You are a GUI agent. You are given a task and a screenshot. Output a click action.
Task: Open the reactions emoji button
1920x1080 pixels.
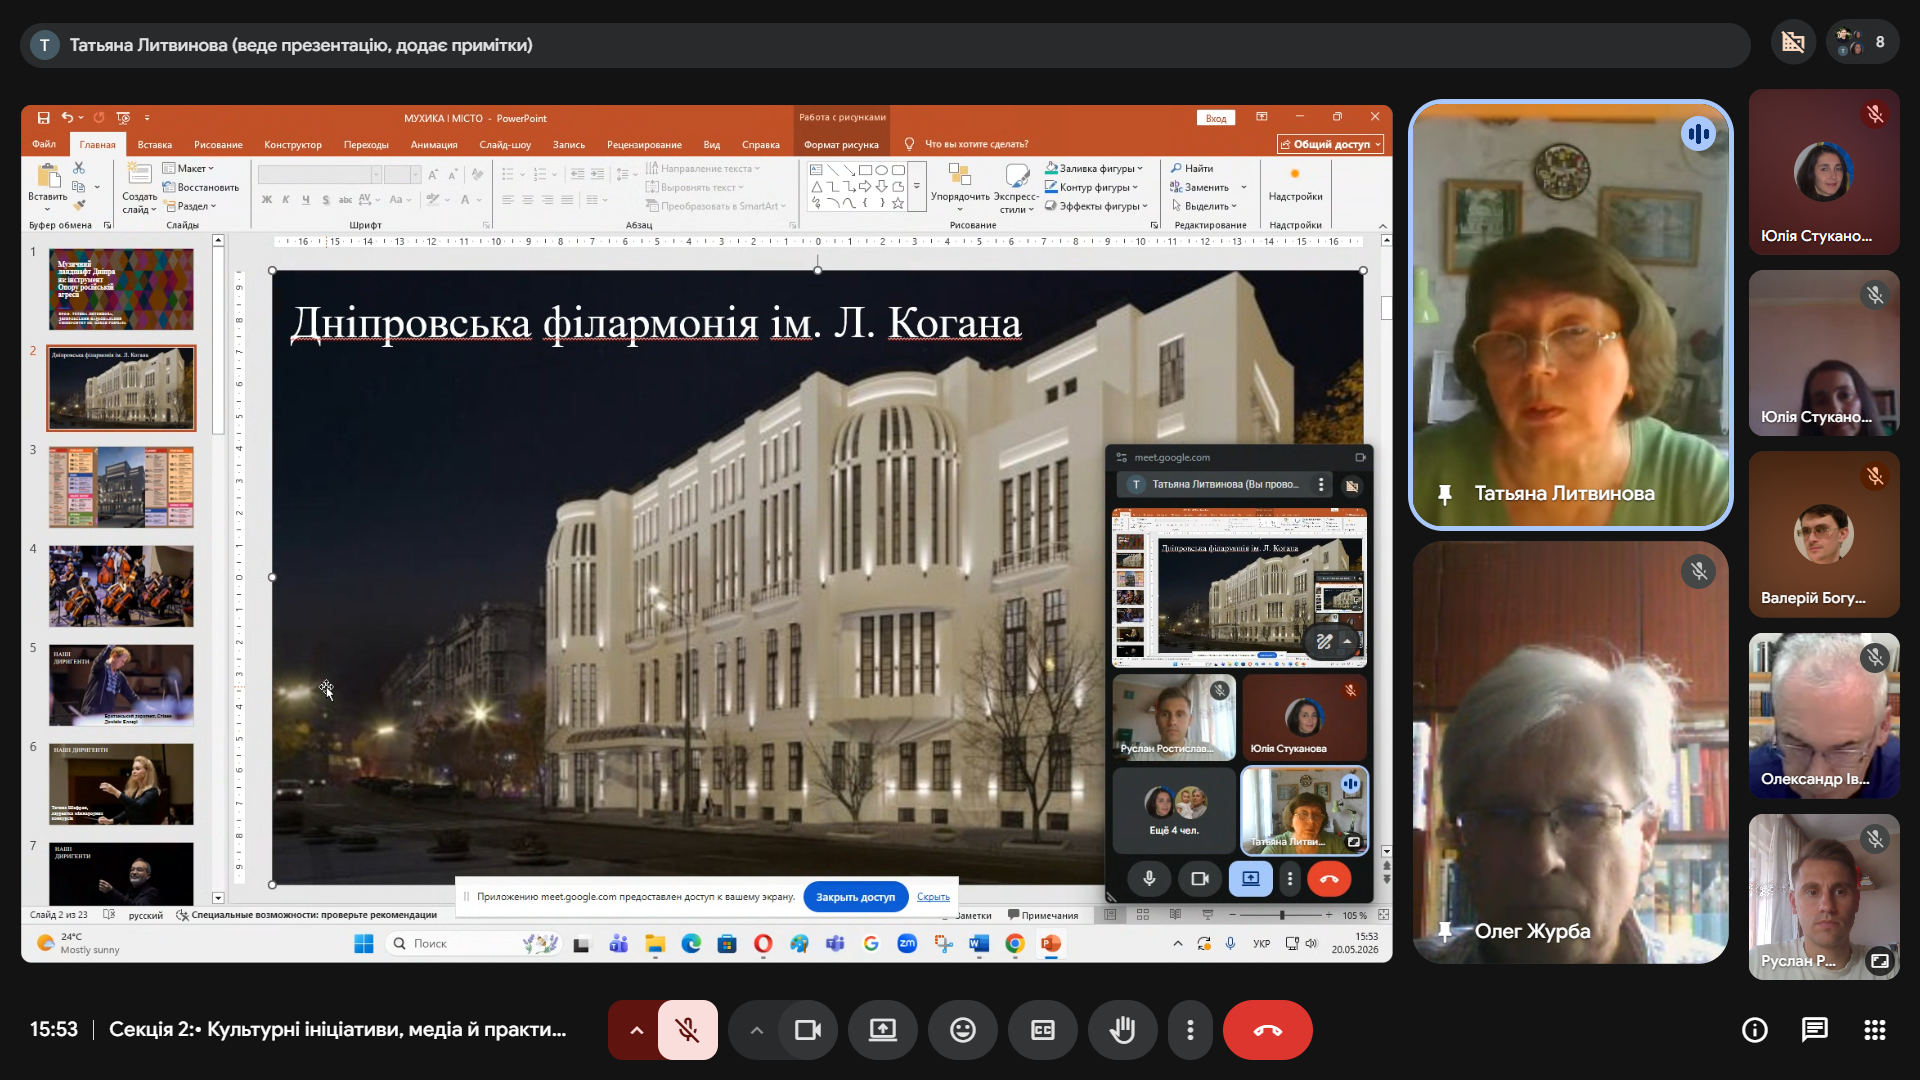[962, 1030]
